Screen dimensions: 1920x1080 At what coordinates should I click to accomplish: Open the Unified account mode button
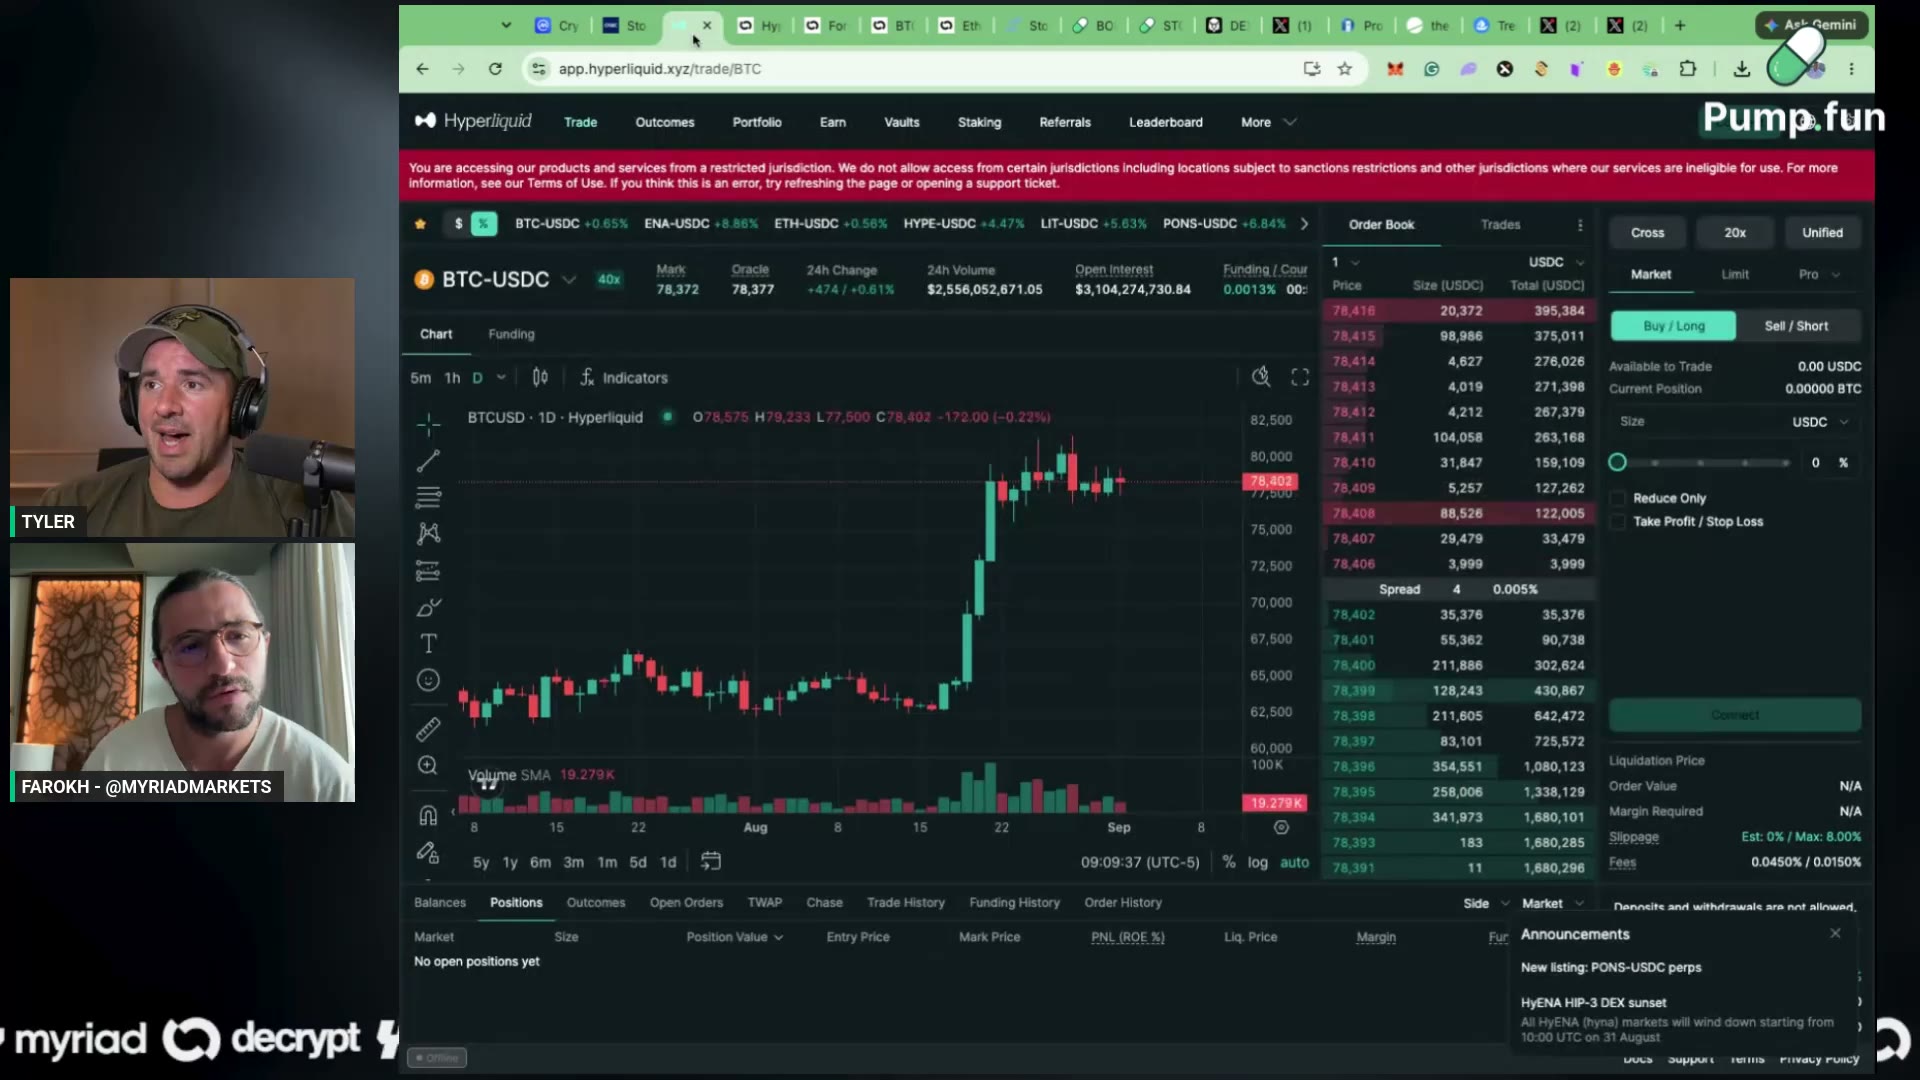coord(1822,233)
